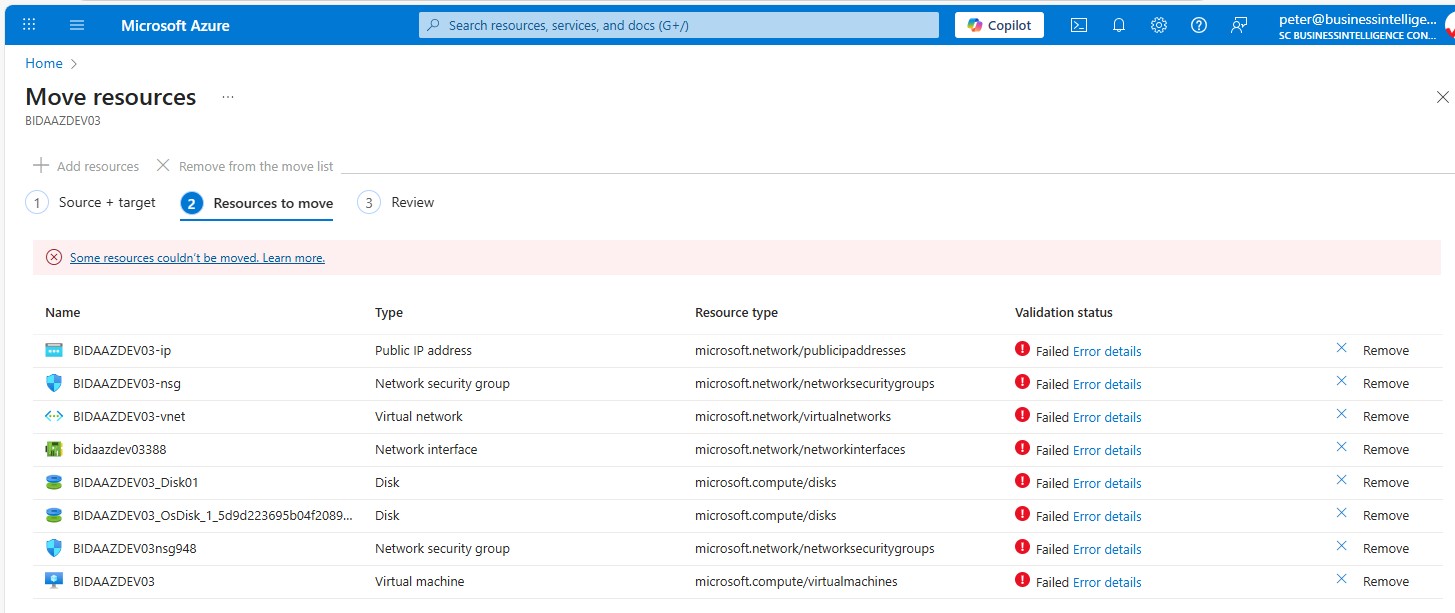Select the BIDAAZDEV03_OsDisk_1_5d9d223695b04f2089... name
The width and height of the screenshot is (1455, 613).
click(x=213, y=515)
